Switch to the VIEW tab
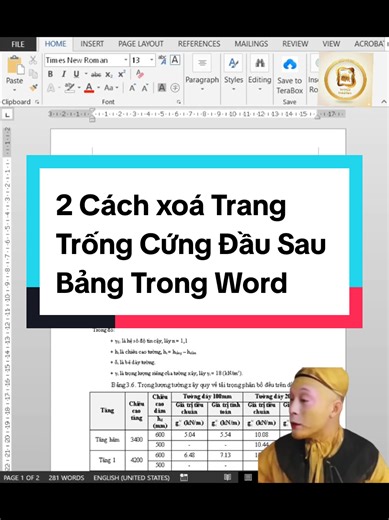Image resolution: width=389 pixels, height=520 pixels. [331, 44]
